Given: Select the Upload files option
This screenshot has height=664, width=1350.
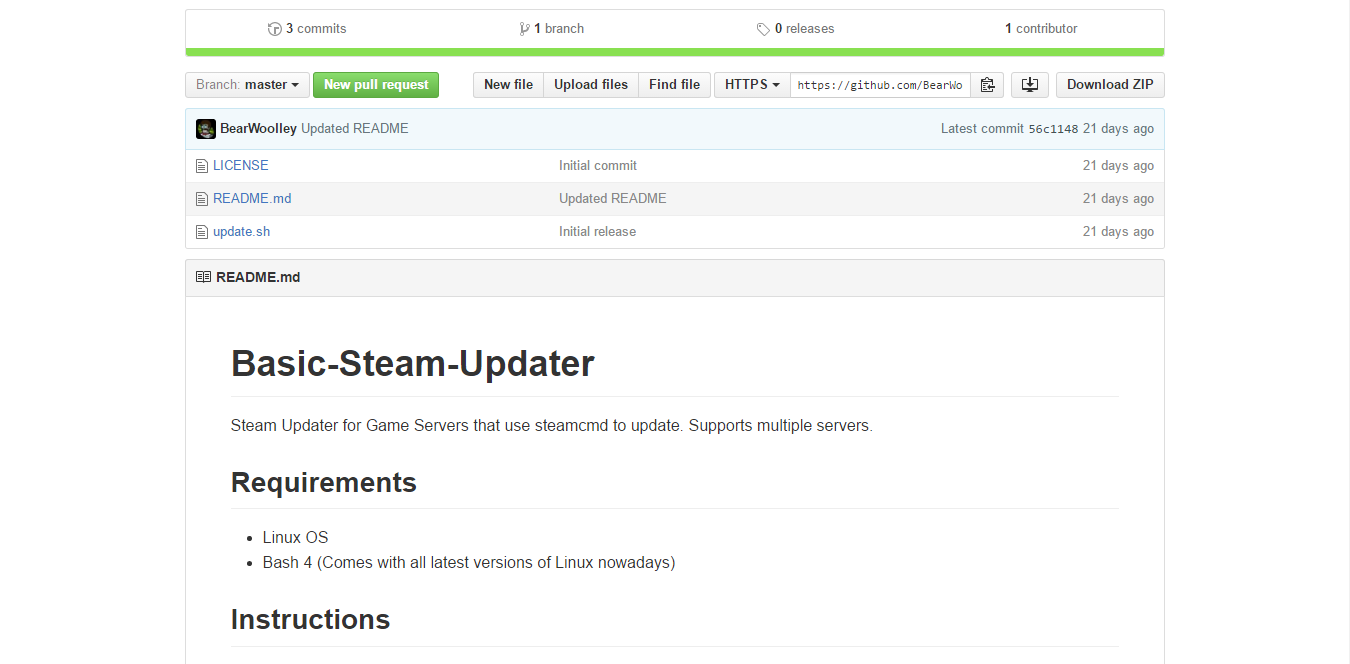Looking at the screenshot, I should pos(590,85).
